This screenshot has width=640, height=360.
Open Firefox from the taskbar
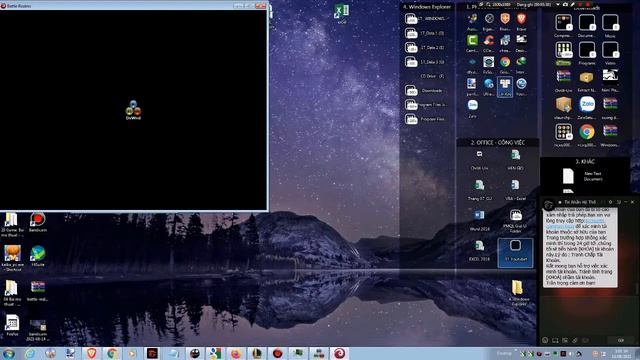236,353
